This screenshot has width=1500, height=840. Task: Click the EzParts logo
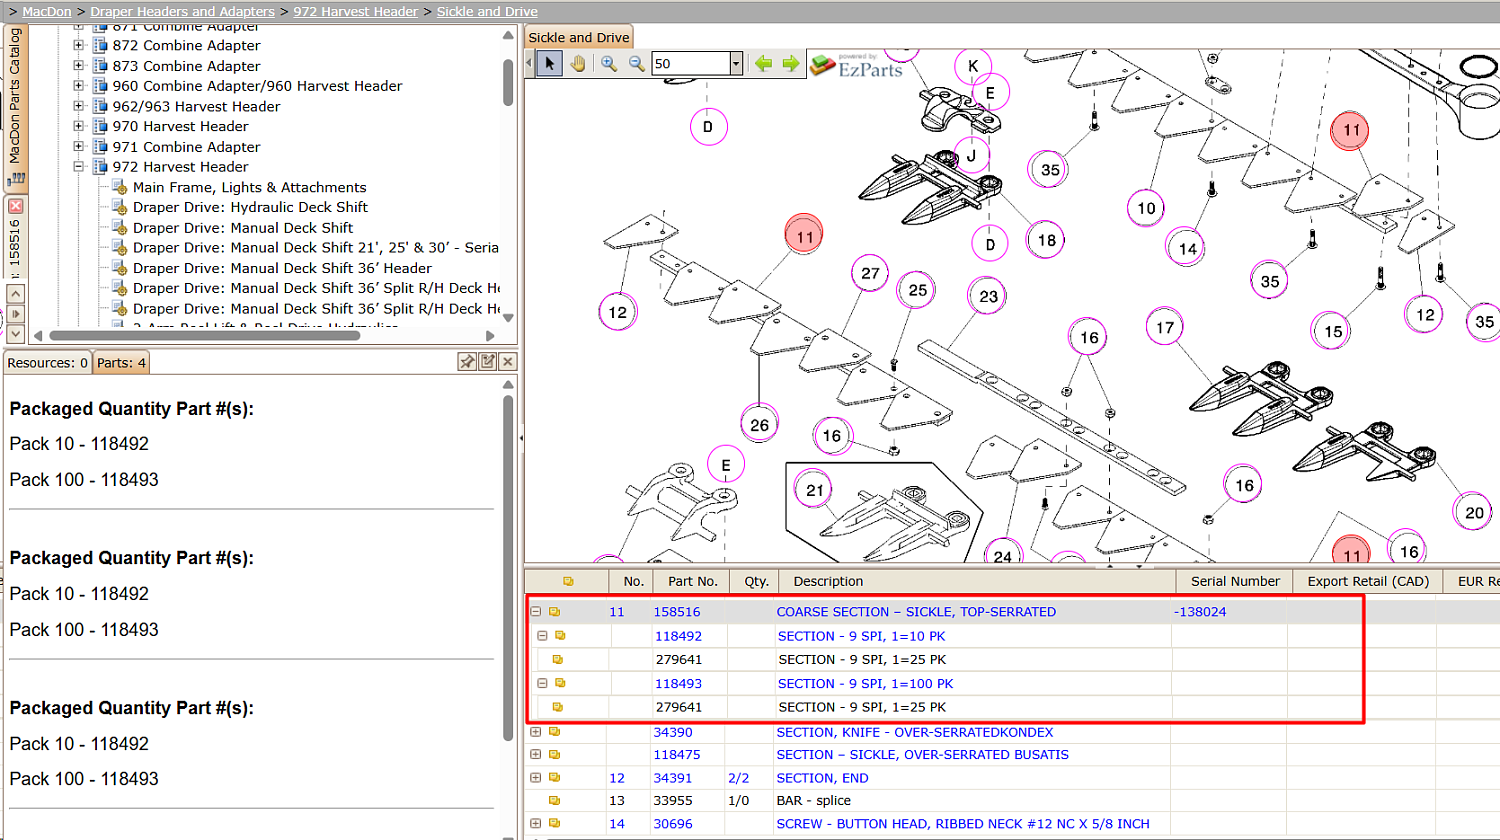(857, 66)
